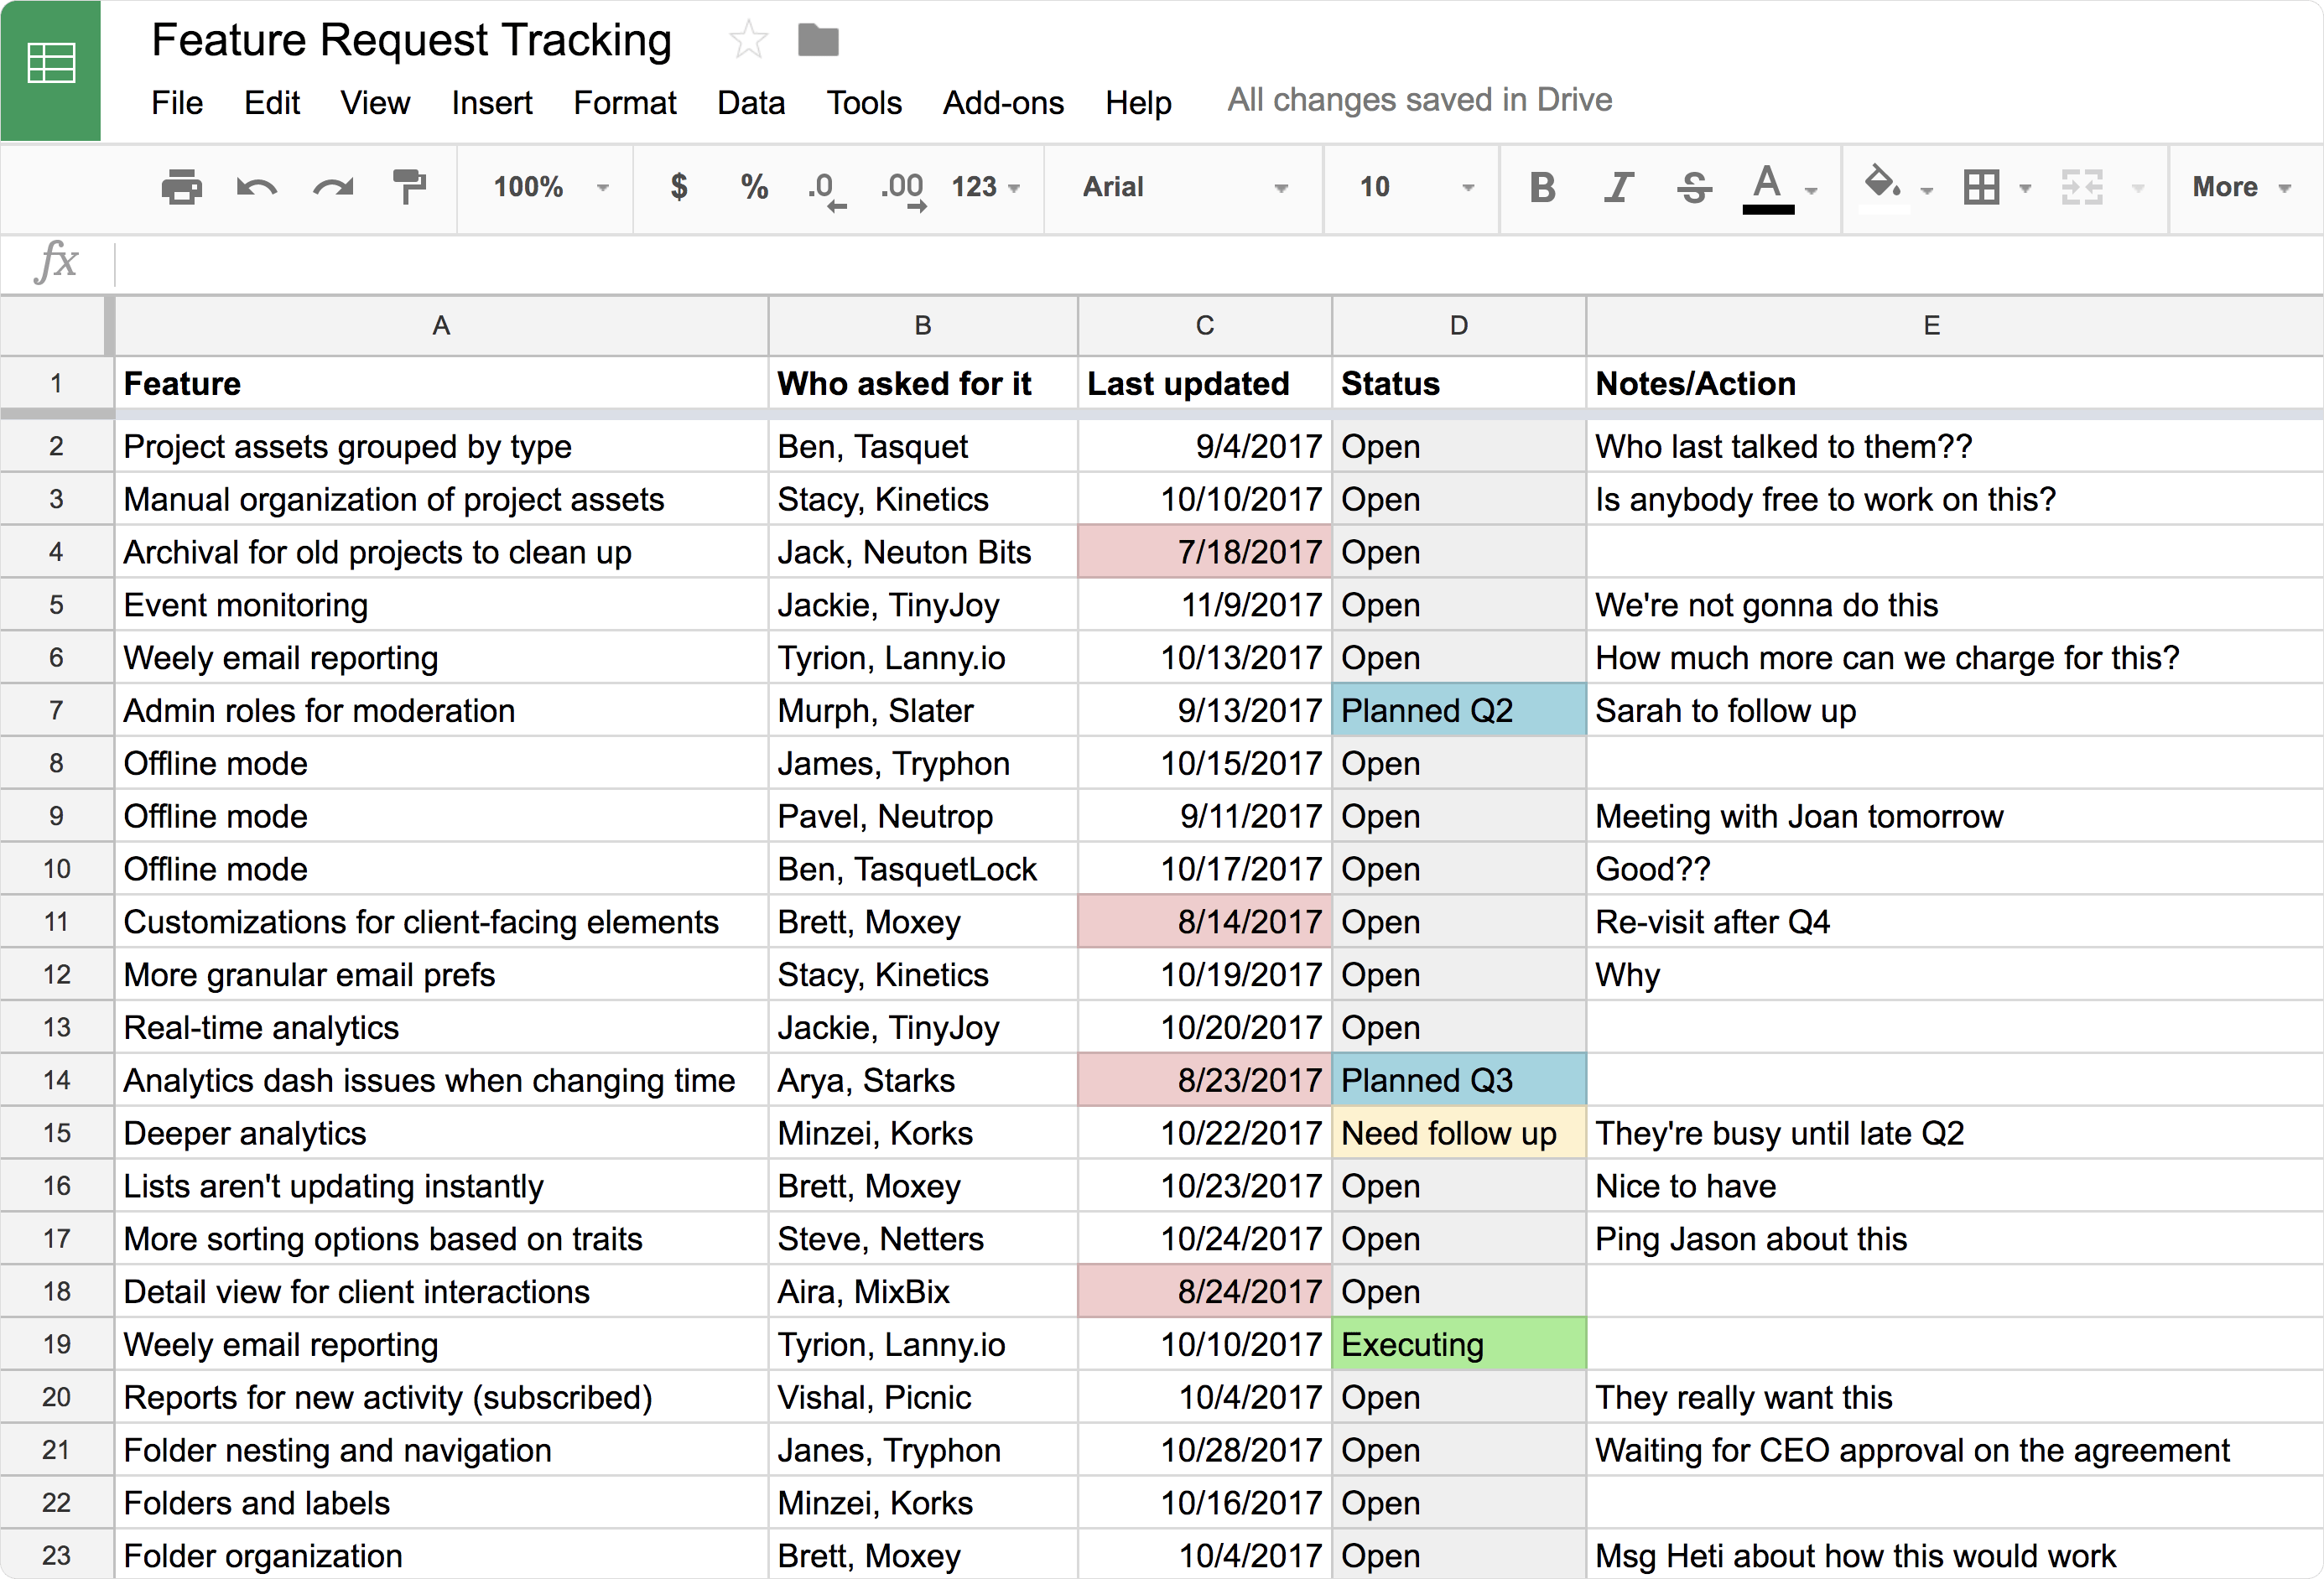Expand fill color dropdown arrow
Viewport: 2324px width, 1579px height.
point(1927,189)
